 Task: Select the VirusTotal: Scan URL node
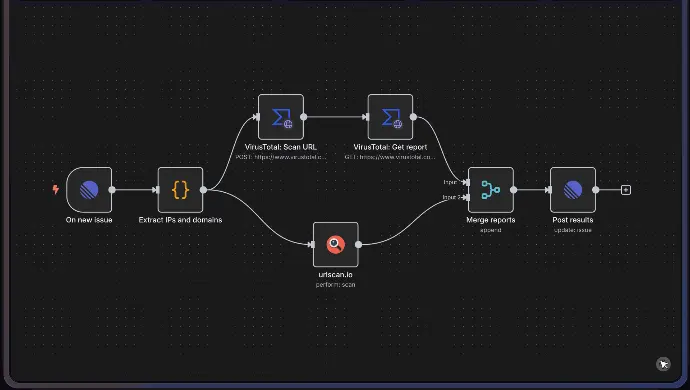(x=281, y=117)
